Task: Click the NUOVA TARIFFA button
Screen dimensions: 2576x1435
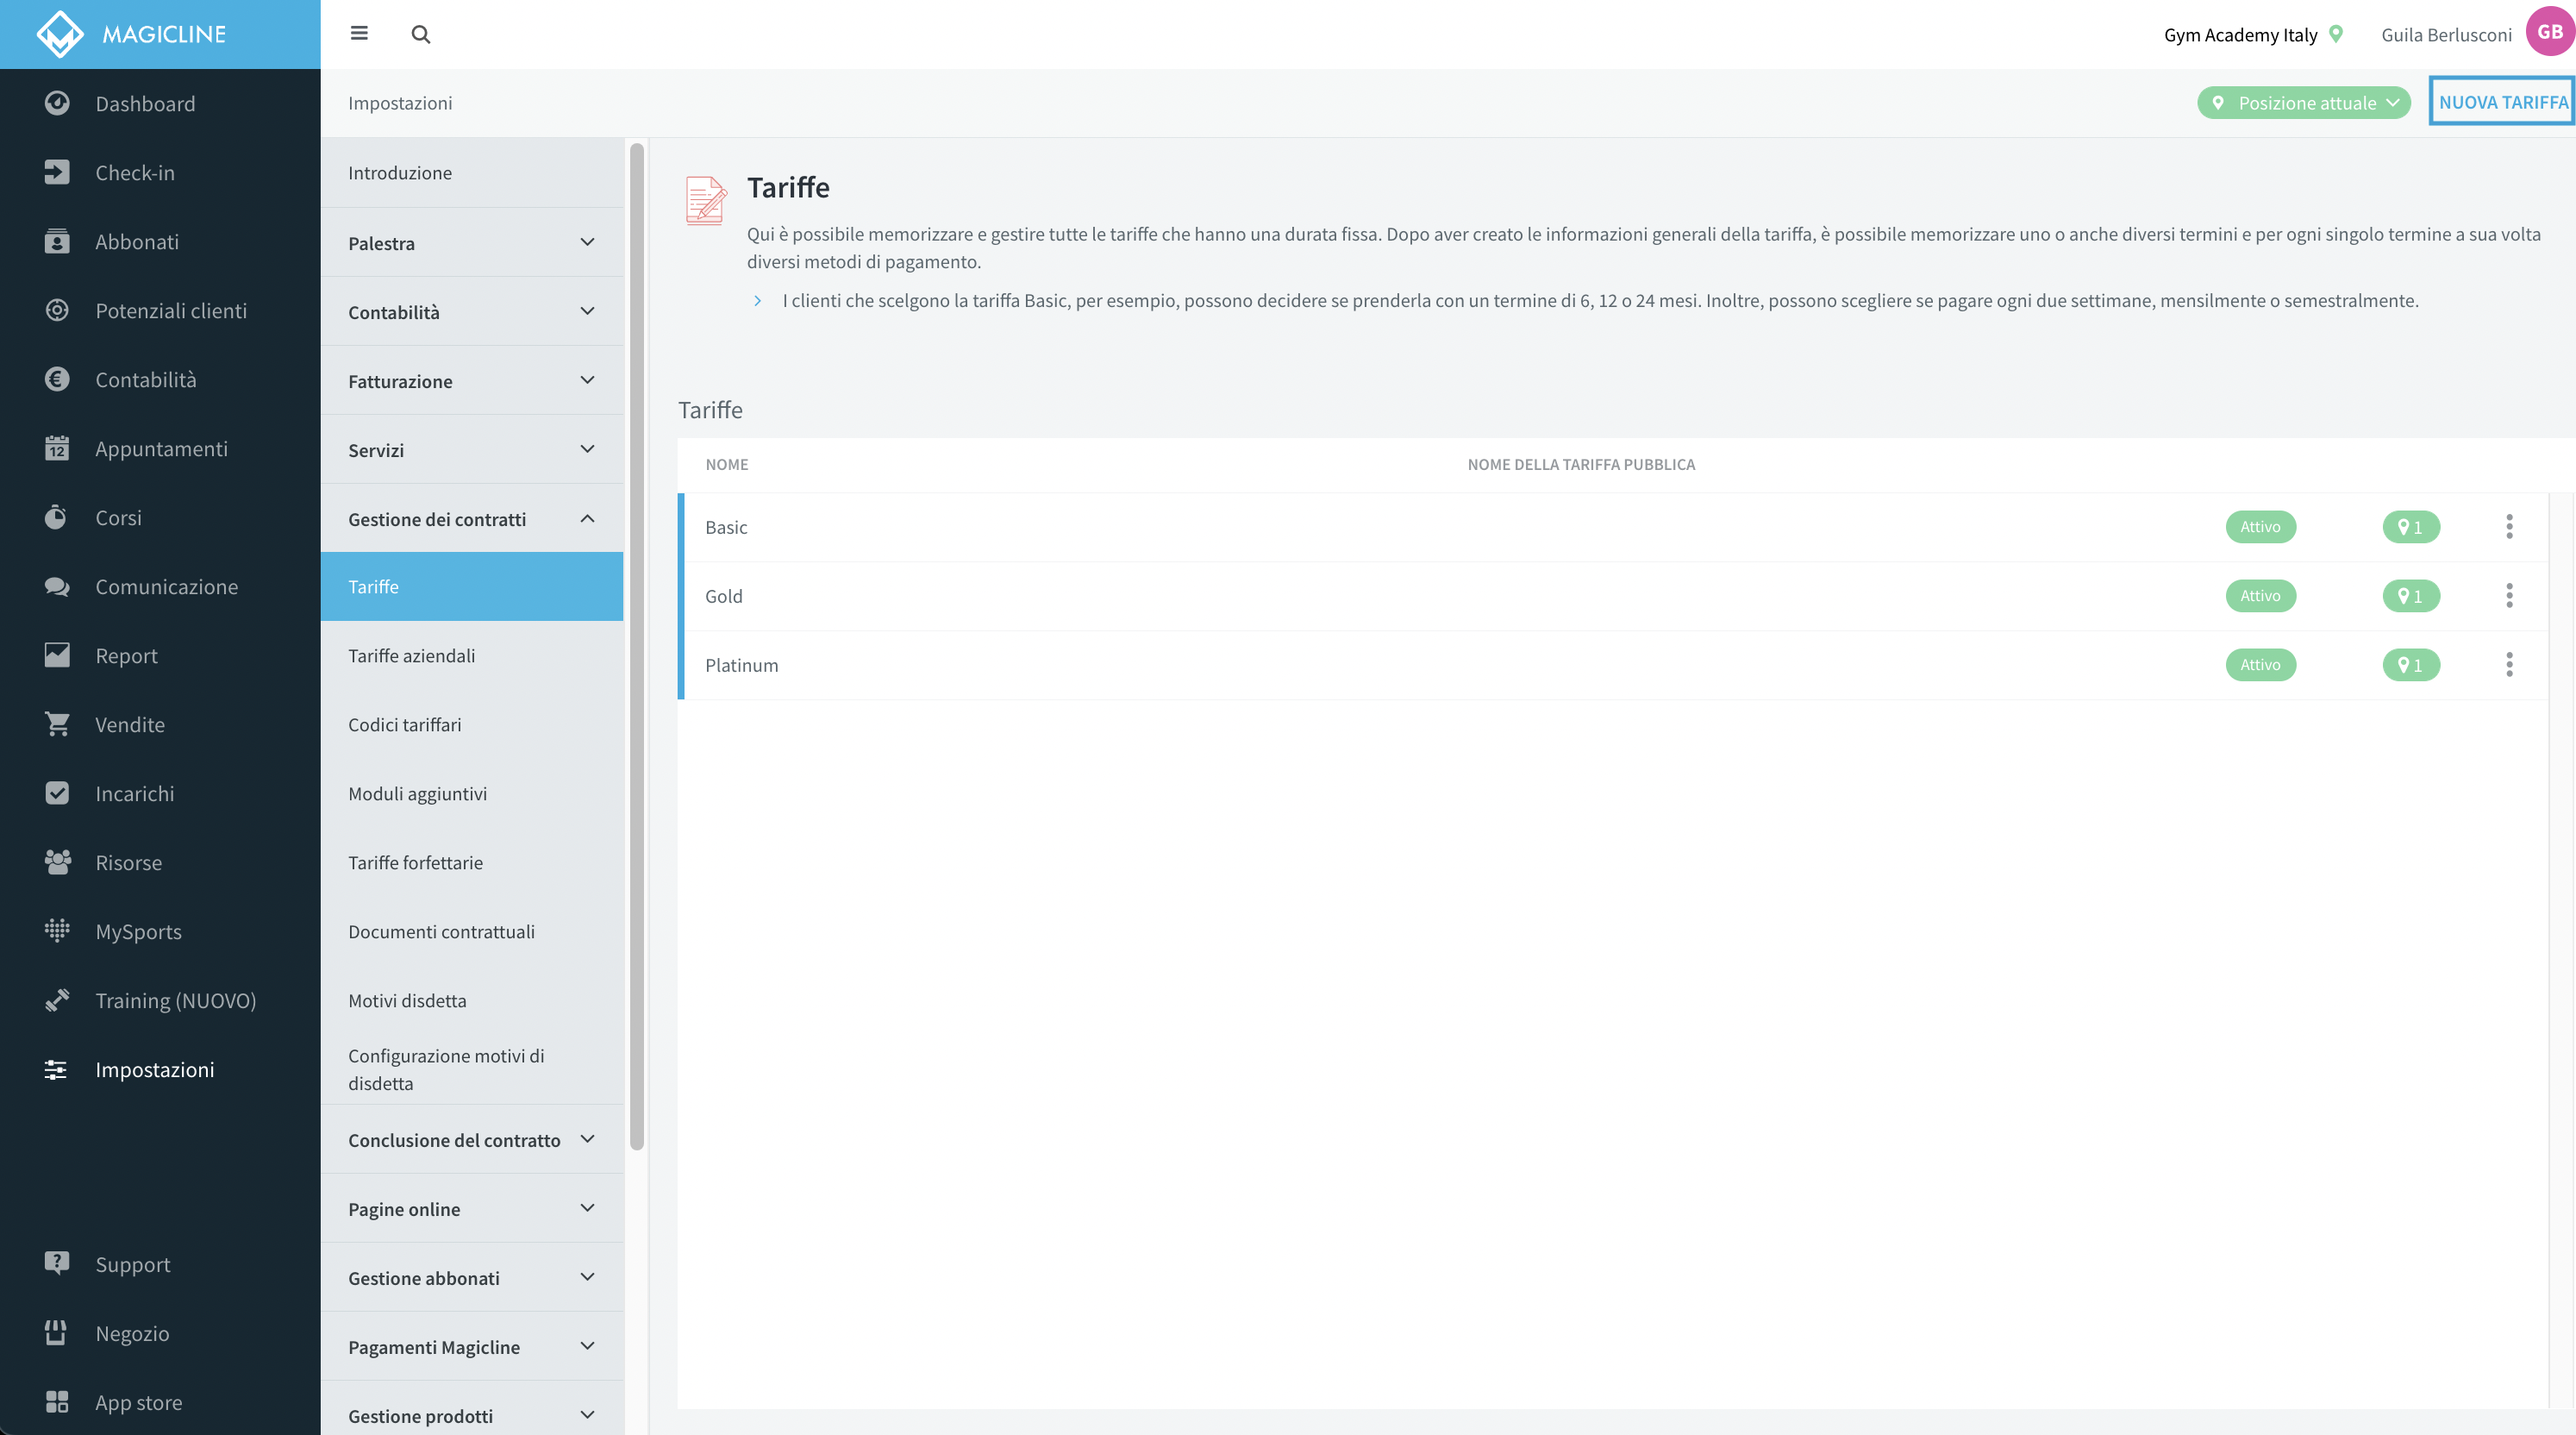Action: (x=2502, y=102)
